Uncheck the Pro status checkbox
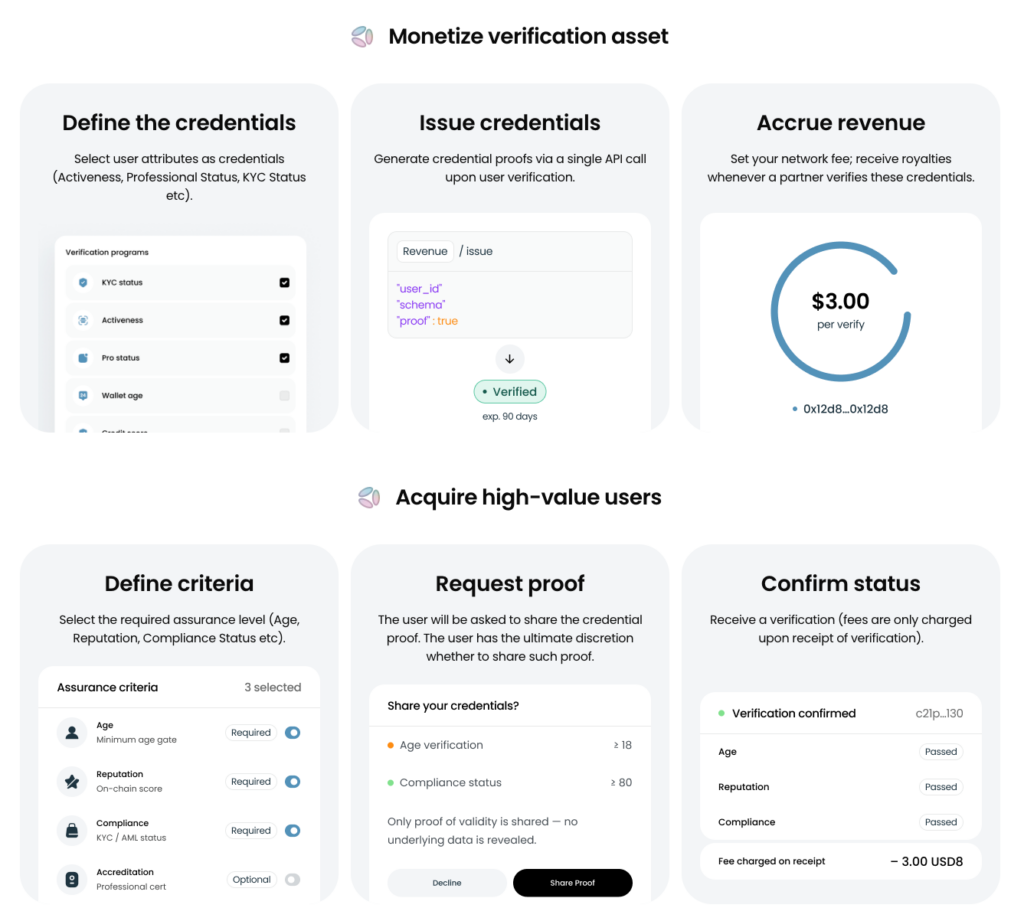 pos(284,358)
